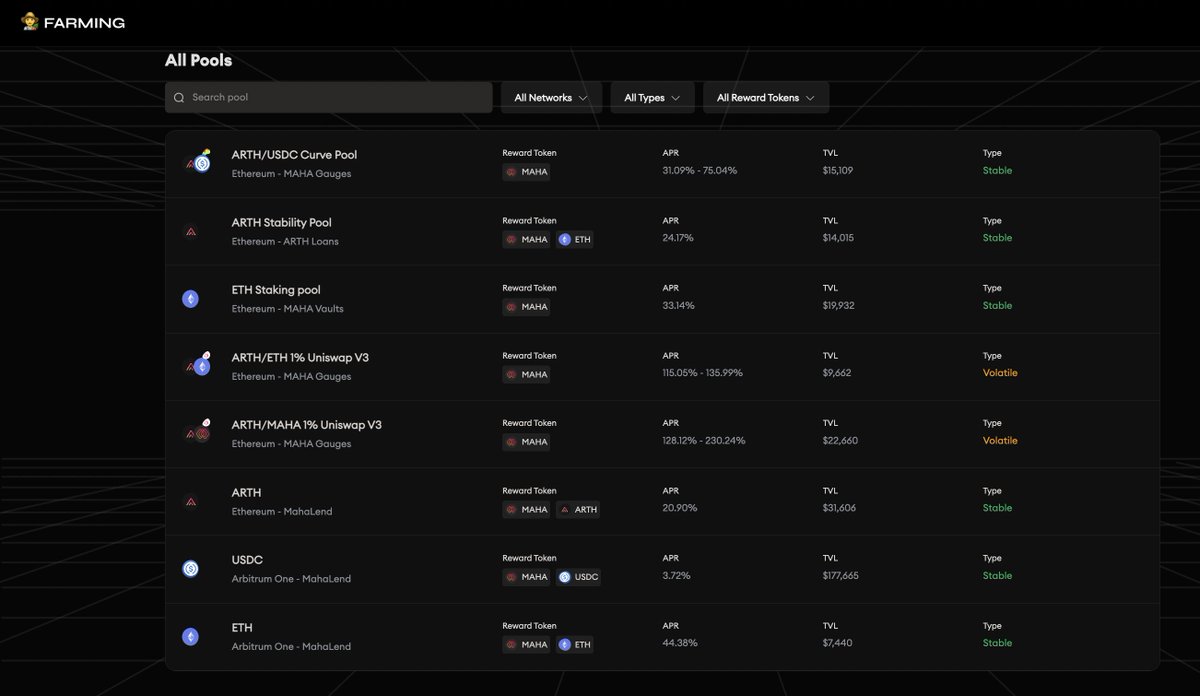The image size is (1200, 696).
Task: Click the search magnifier icon
Action: point(179,97)
